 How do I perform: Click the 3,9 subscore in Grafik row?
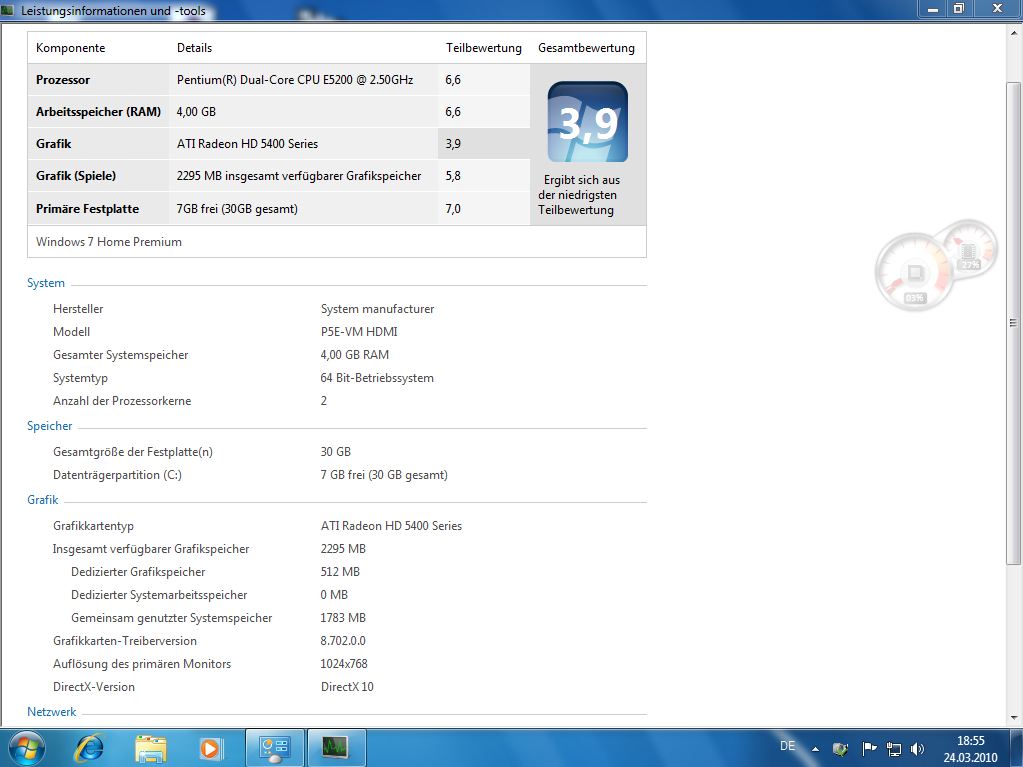pyautogui.click(x=453, y=143)
